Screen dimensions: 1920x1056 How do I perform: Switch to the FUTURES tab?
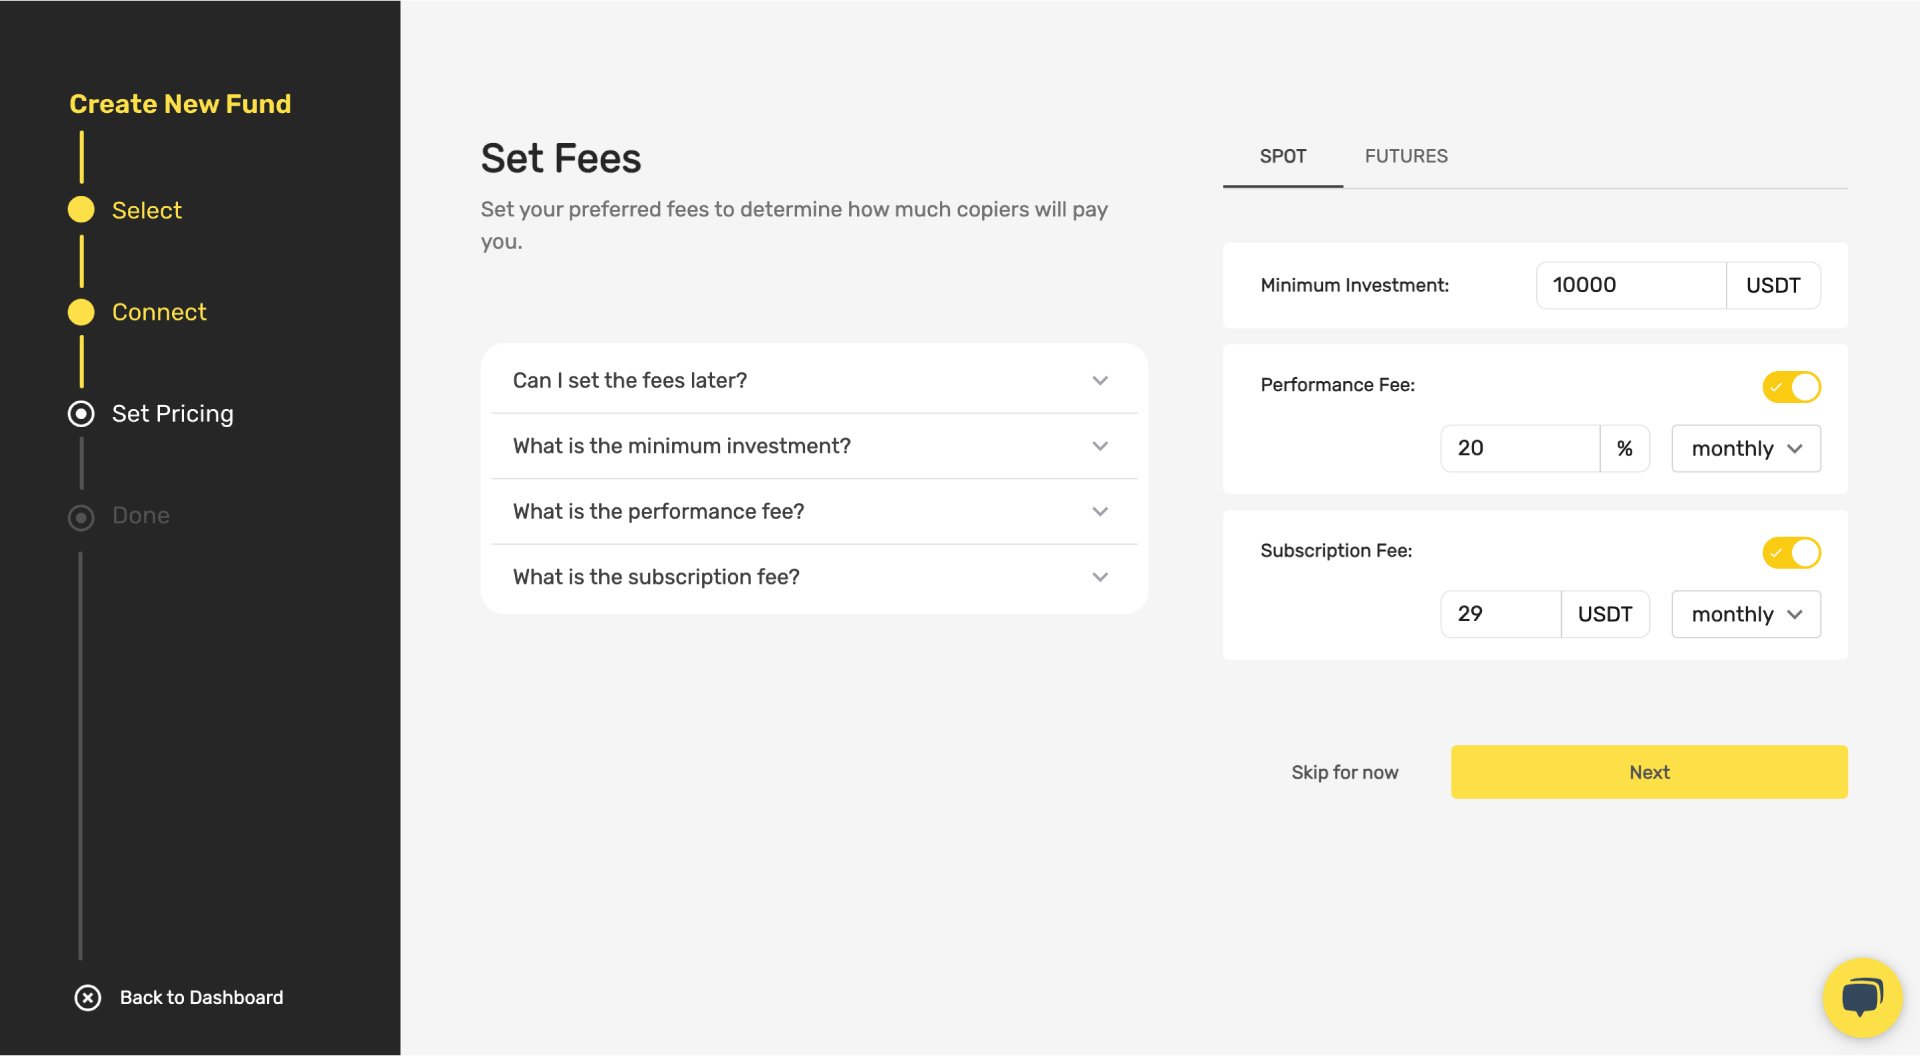click(x=1406, y=156)
